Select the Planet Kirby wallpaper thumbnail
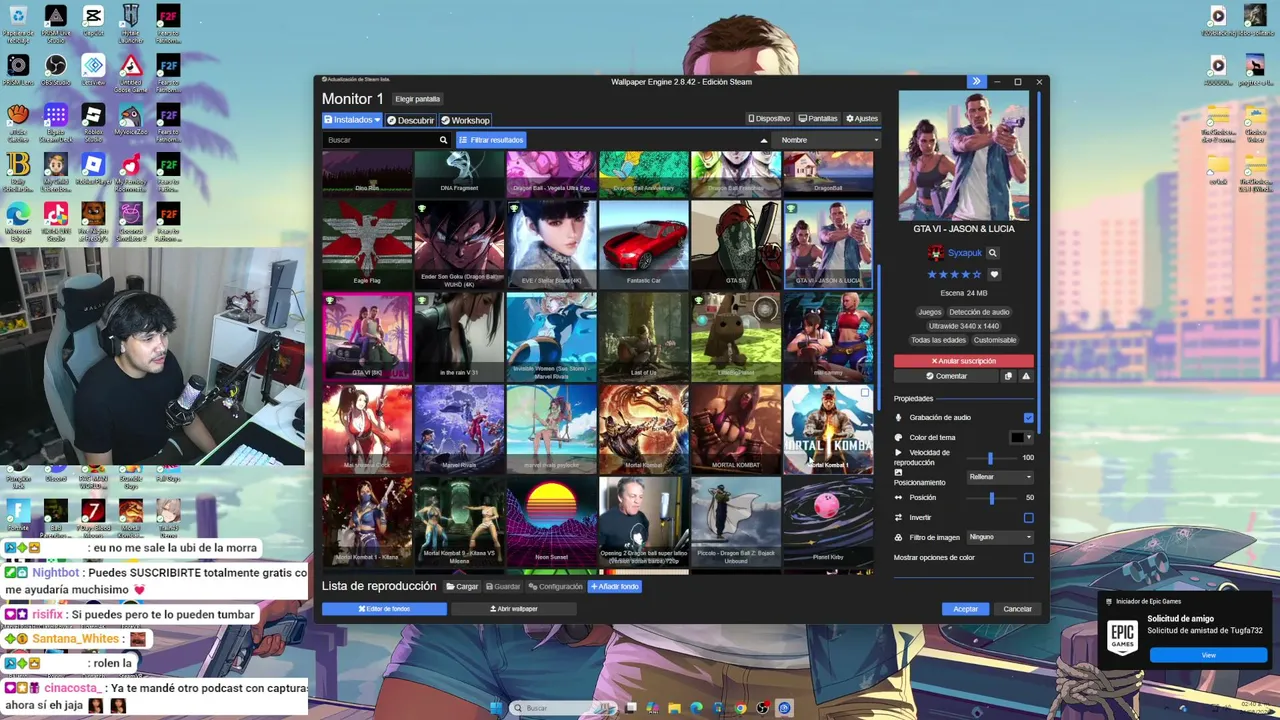Viewport: 1280px width, 720px height. [x=828, y=522]
